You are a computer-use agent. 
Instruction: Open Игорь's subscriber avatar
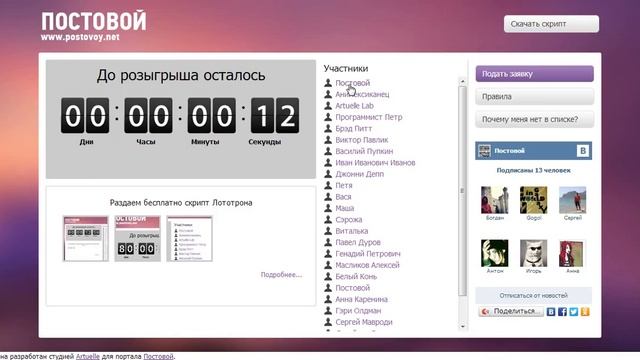point(533,253)
